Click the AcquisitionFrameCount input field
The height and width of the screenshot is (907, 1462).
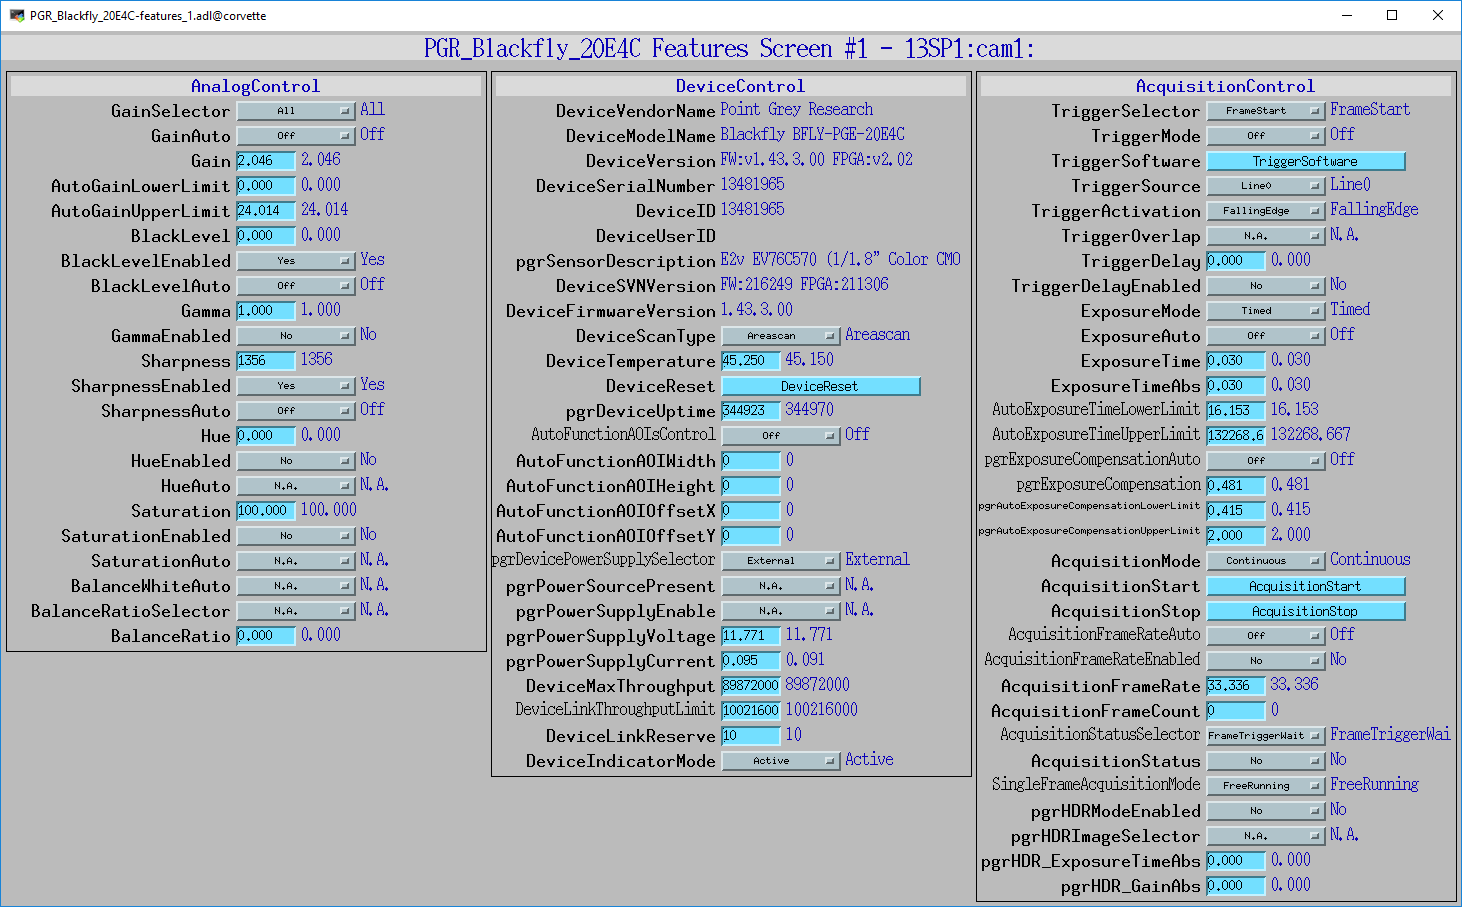click(x=1236, y=711)
